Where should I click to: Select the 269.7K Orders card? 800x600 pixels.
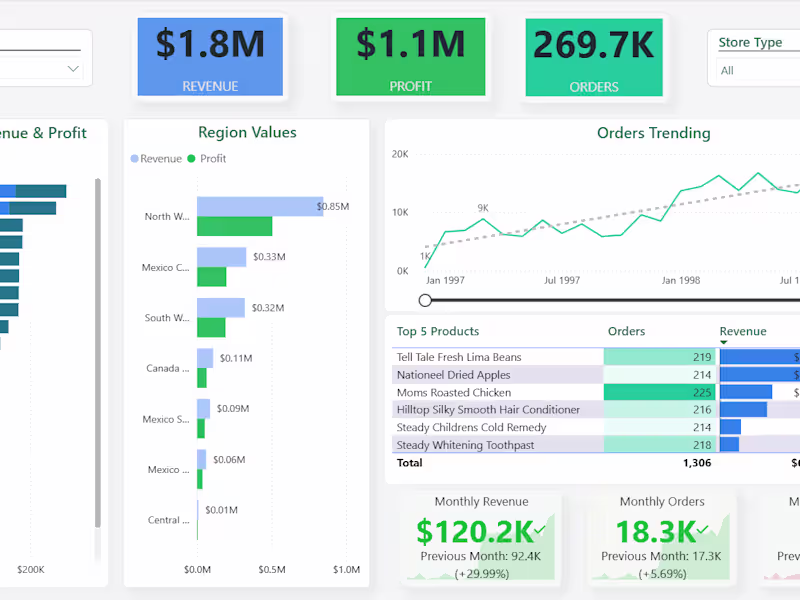tap(594, 57)
